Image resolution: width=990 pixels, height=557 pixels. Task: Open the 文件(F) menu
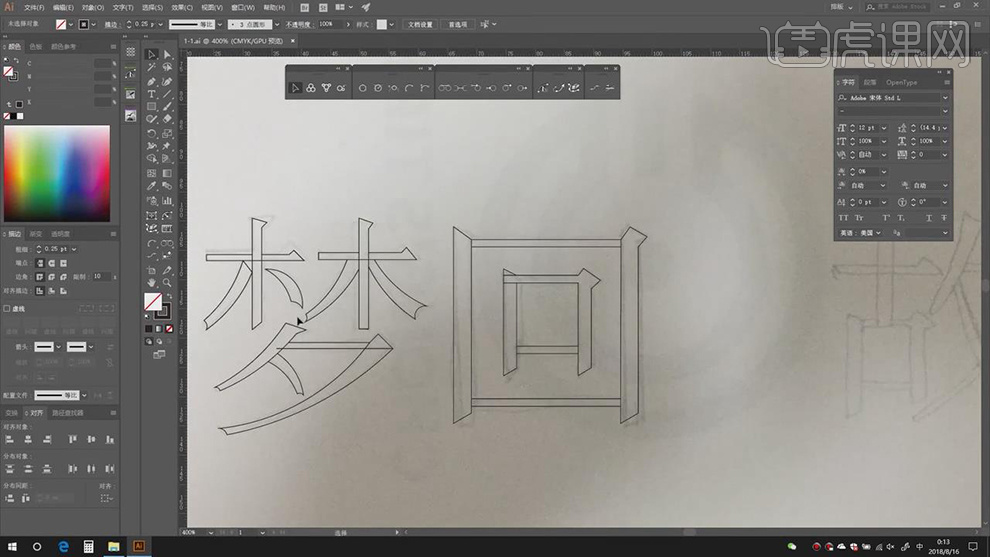pos(33,7)
